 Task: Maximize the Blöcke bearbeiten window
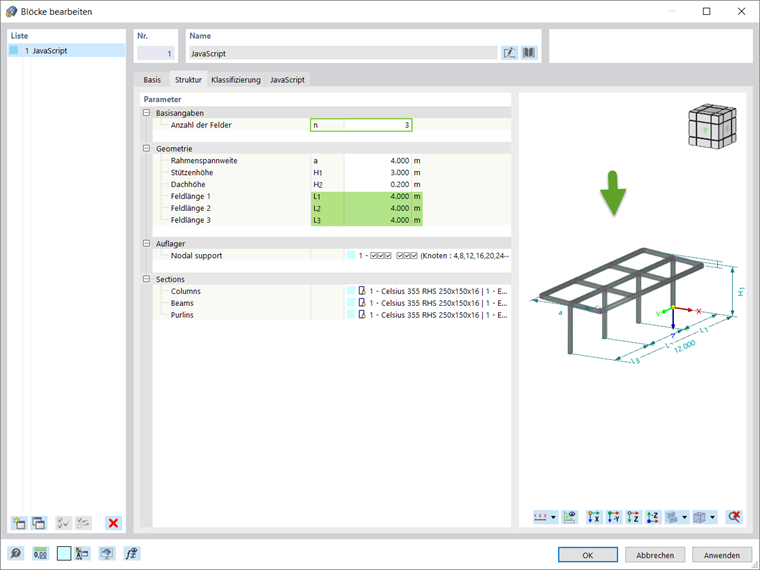click(707, 11)
